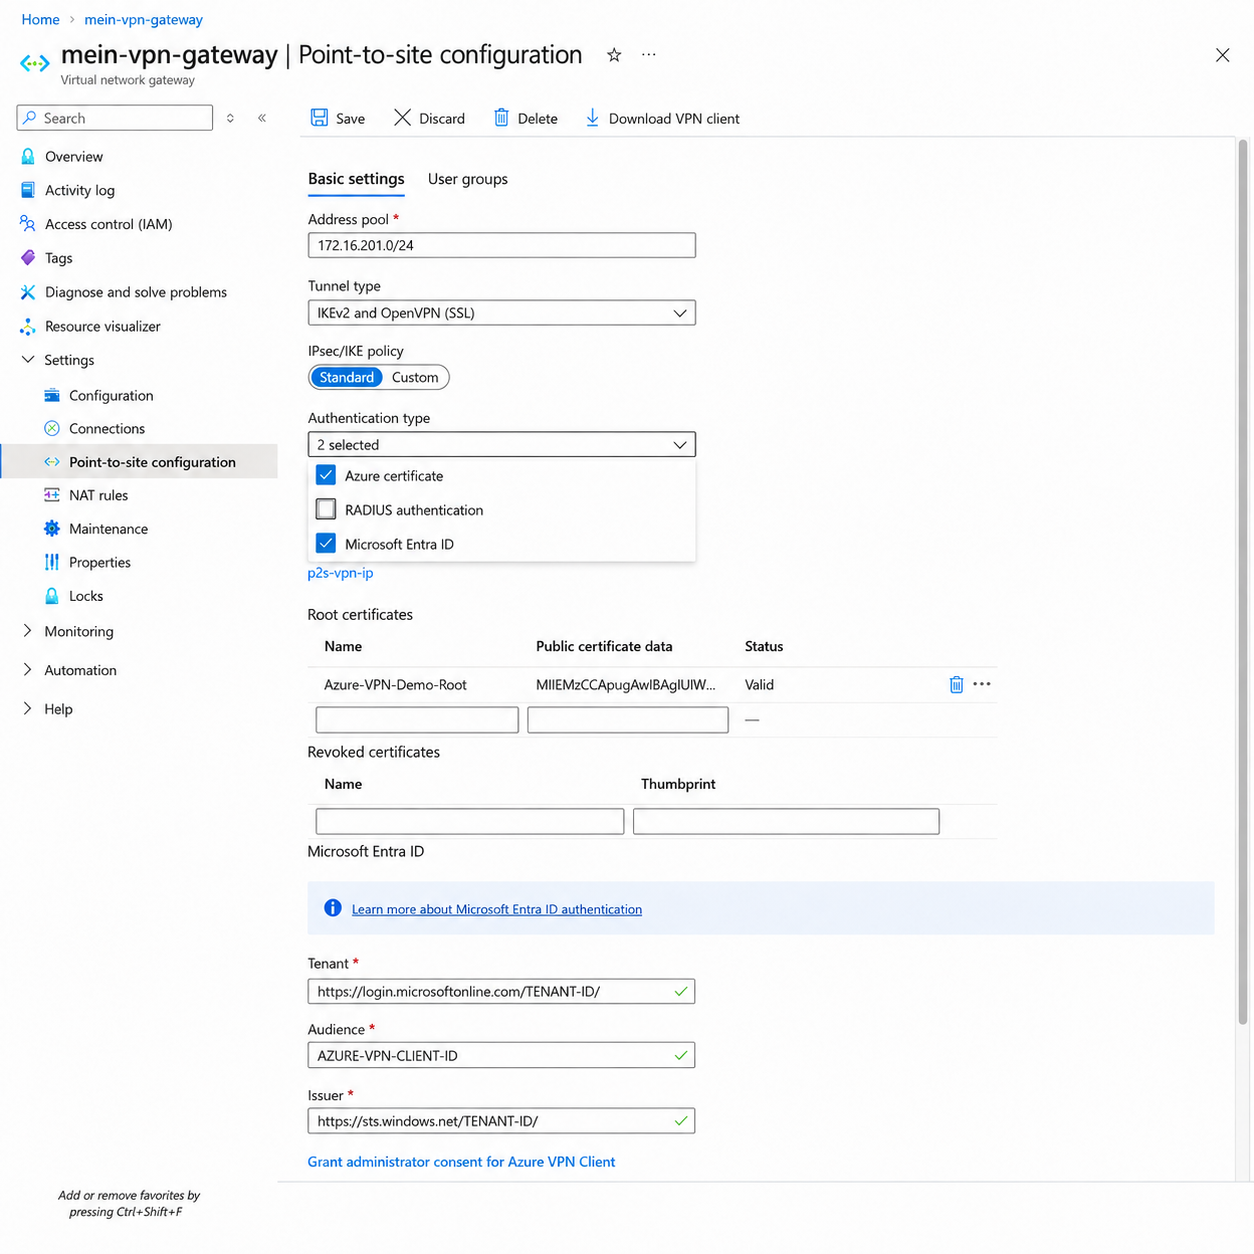The image size is (1254, 1254).
Task: Click the Audience input field
Action: [502, 1055]
